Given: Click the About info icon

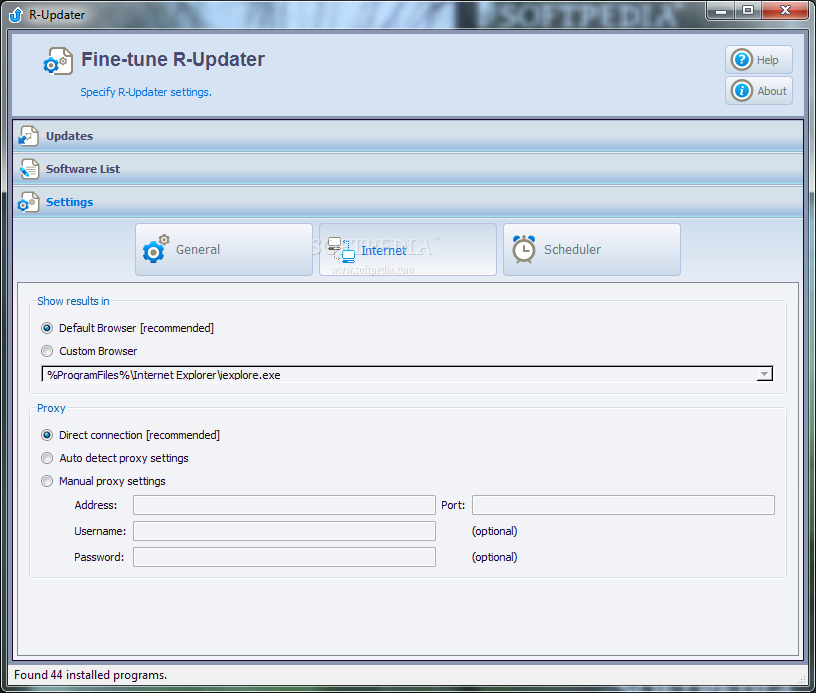Looking at the screenshot, I should point(742,91).
